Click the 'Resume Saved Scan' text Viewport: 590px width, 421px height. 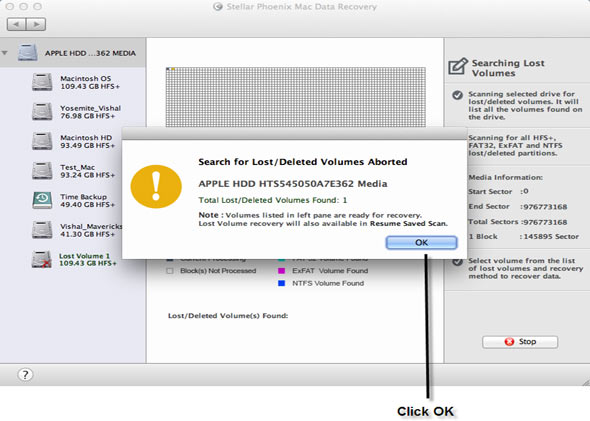point(409,223)
